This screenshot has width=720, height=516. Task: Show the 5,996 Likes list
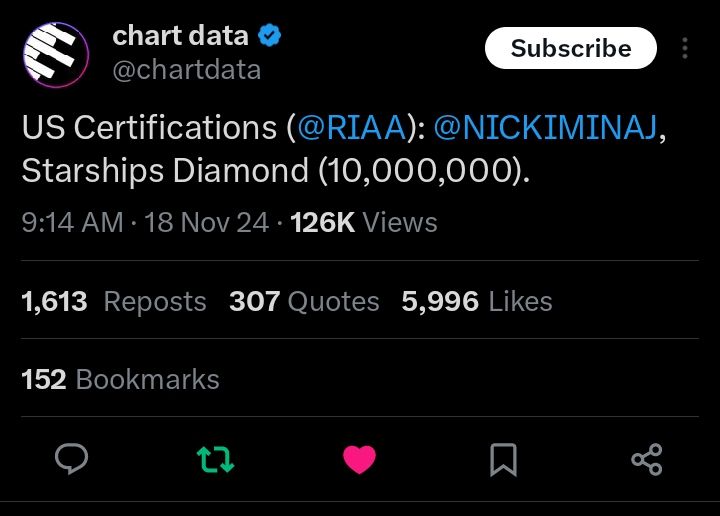pyautogui.click(x=476, y=301)
